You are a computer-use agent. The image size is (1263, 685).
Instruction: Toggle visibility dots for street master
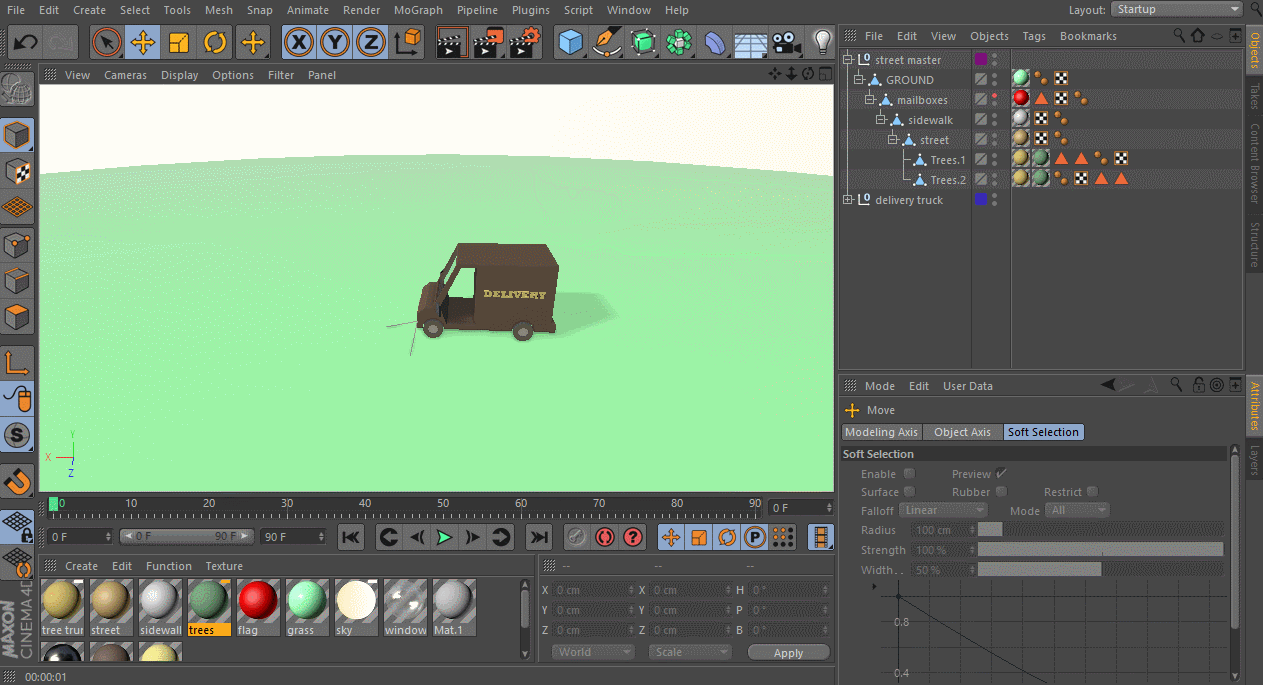pyautogui.click(x=994, y=60)
